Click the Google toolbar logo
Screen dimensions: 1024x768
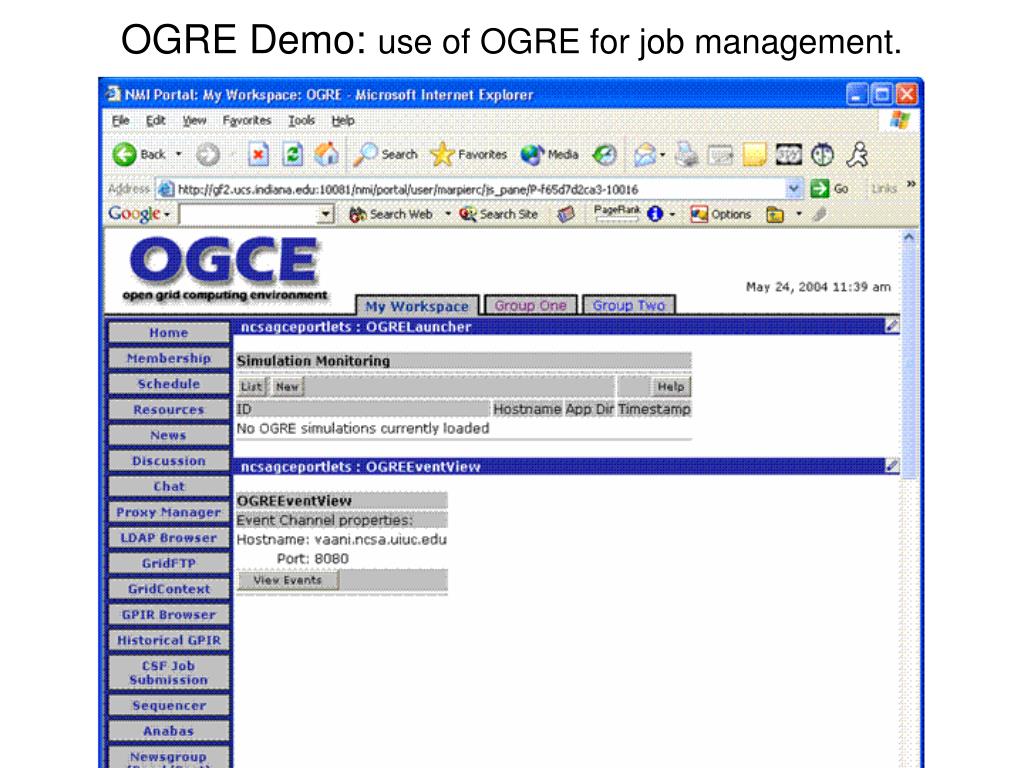coord(134,214)
